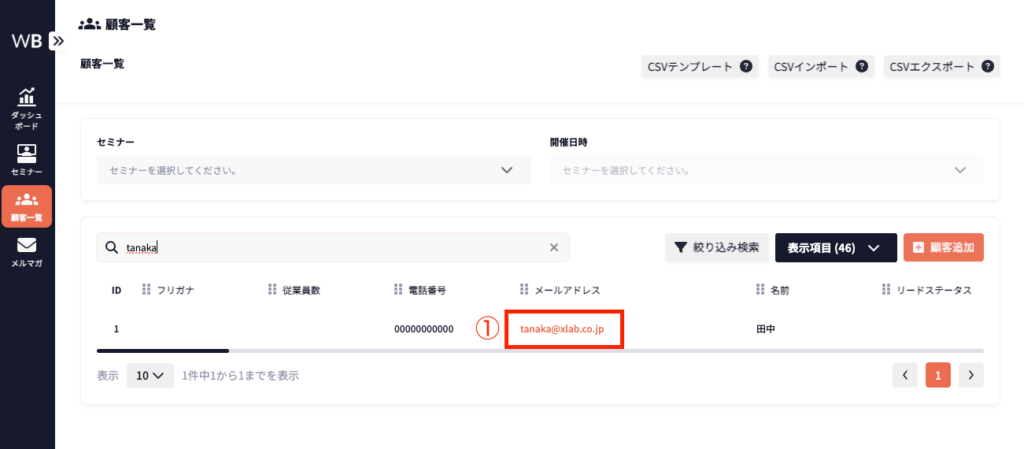Open the mail magazine sidebar icon

tap(26, 251)
